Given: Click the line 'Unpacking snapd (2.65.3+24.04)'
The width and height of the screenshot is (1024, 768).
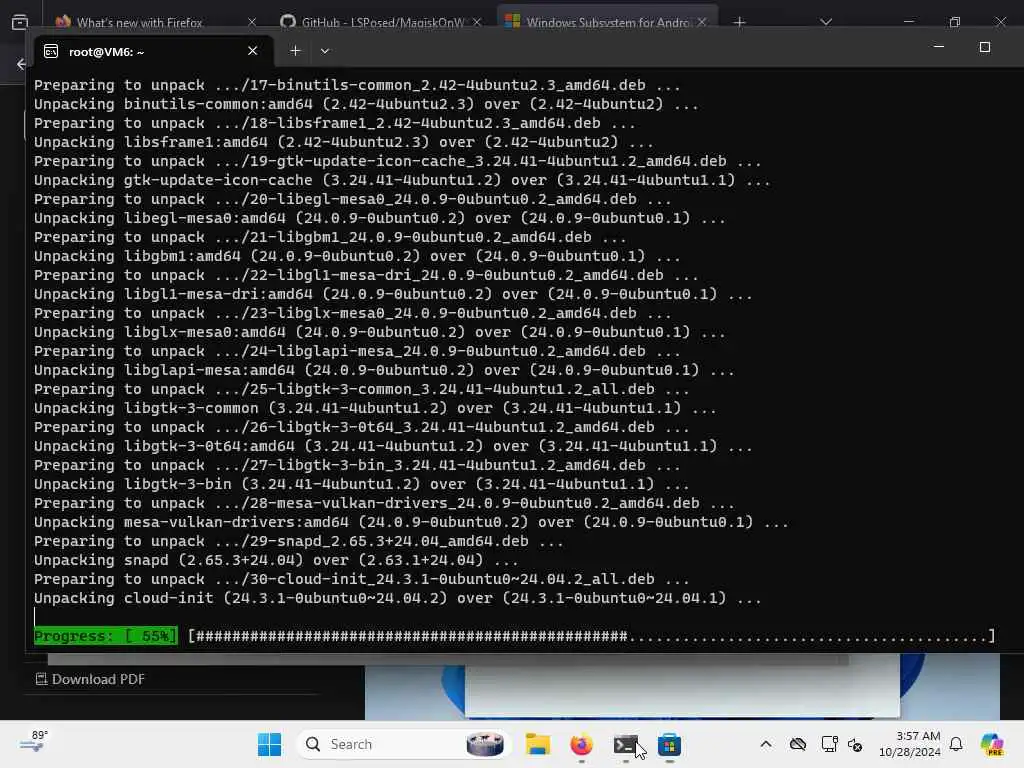Looking at the screenshot, I should tap(276, 560).
